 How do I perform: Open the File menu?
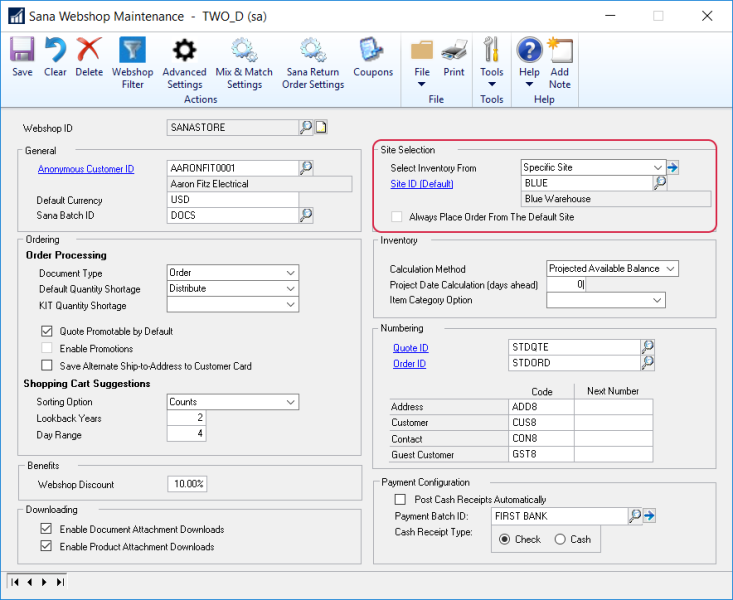coord(422,64)
